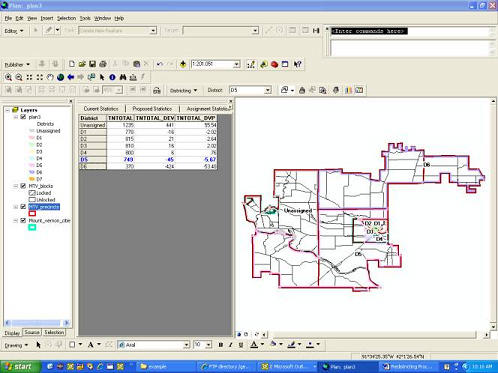Open the District D5 dropdown
The height and width of the screenshot is (373, 498).
click(267, 90)
